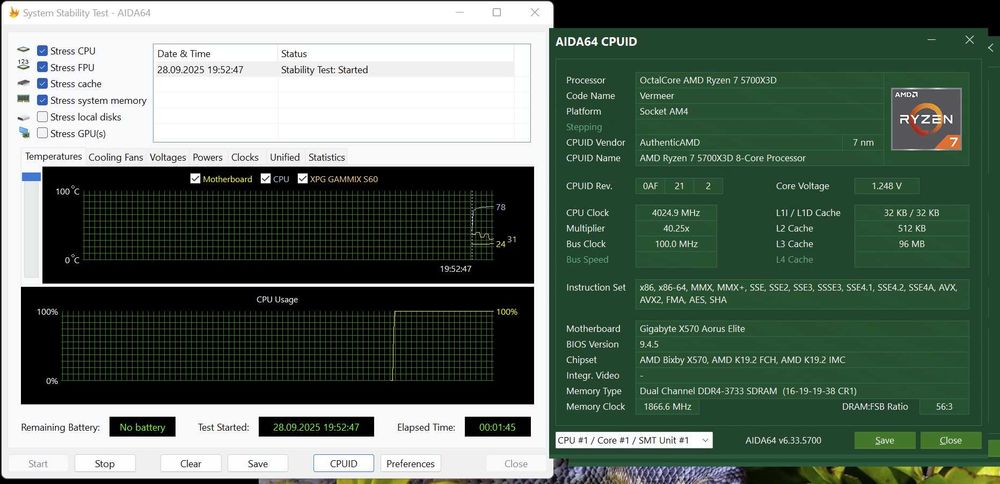Click the 96 MB L3 Cache value

point(911,244)
